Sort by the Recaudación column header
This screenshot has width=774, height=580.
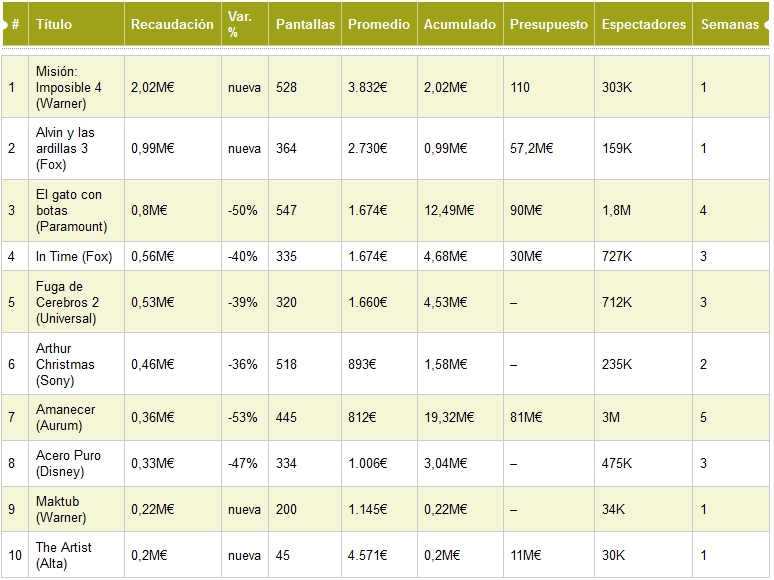(172, 24)
